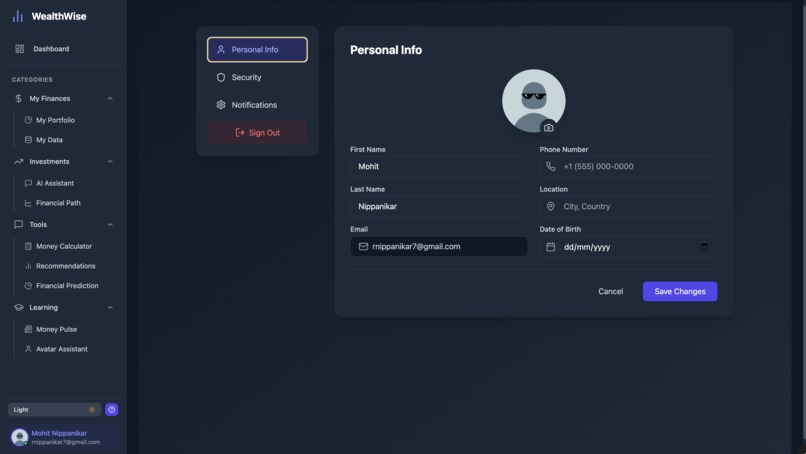The image size is (806, 454).
Task: Open the Financial Prediction link
Action: pyautogui.click(x=67, y=285)
